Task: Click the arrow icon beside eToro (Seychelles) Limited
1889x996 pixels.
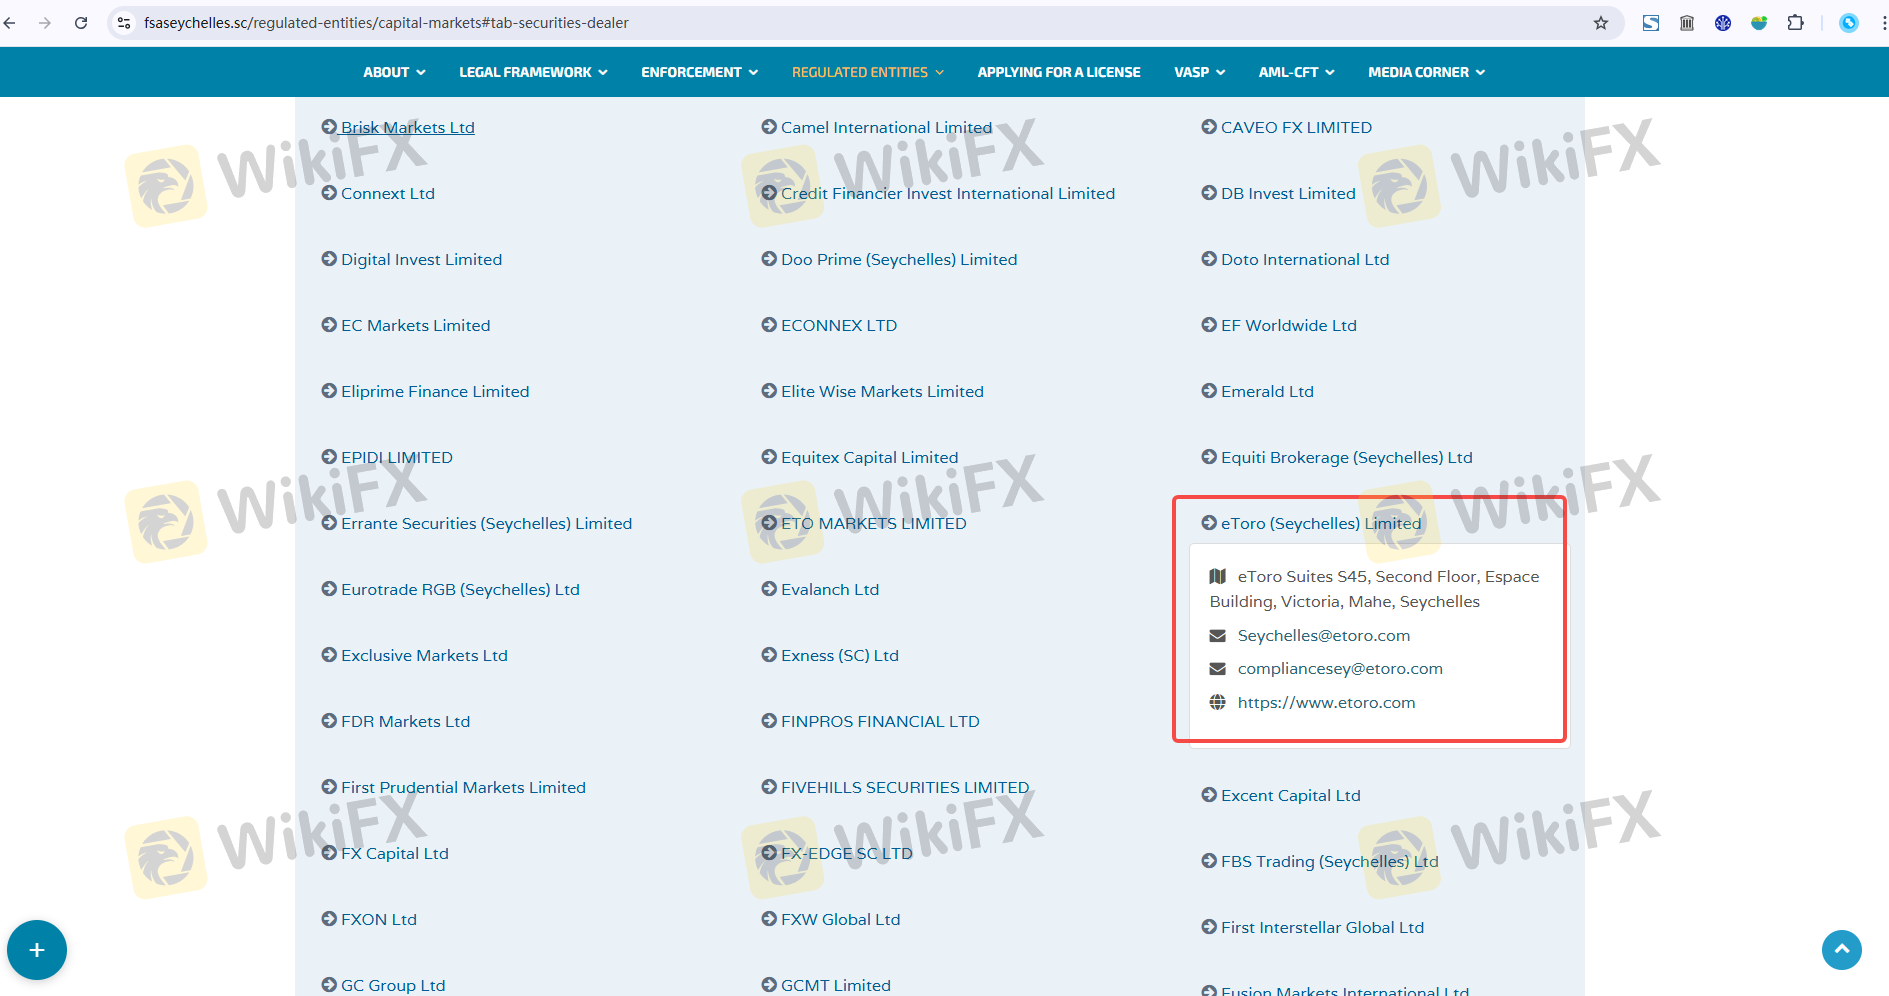Action: click(1209, 523)
